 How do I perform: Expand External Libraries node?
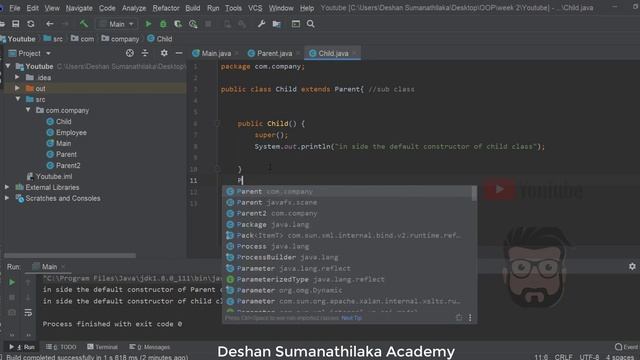pos(7,187)
